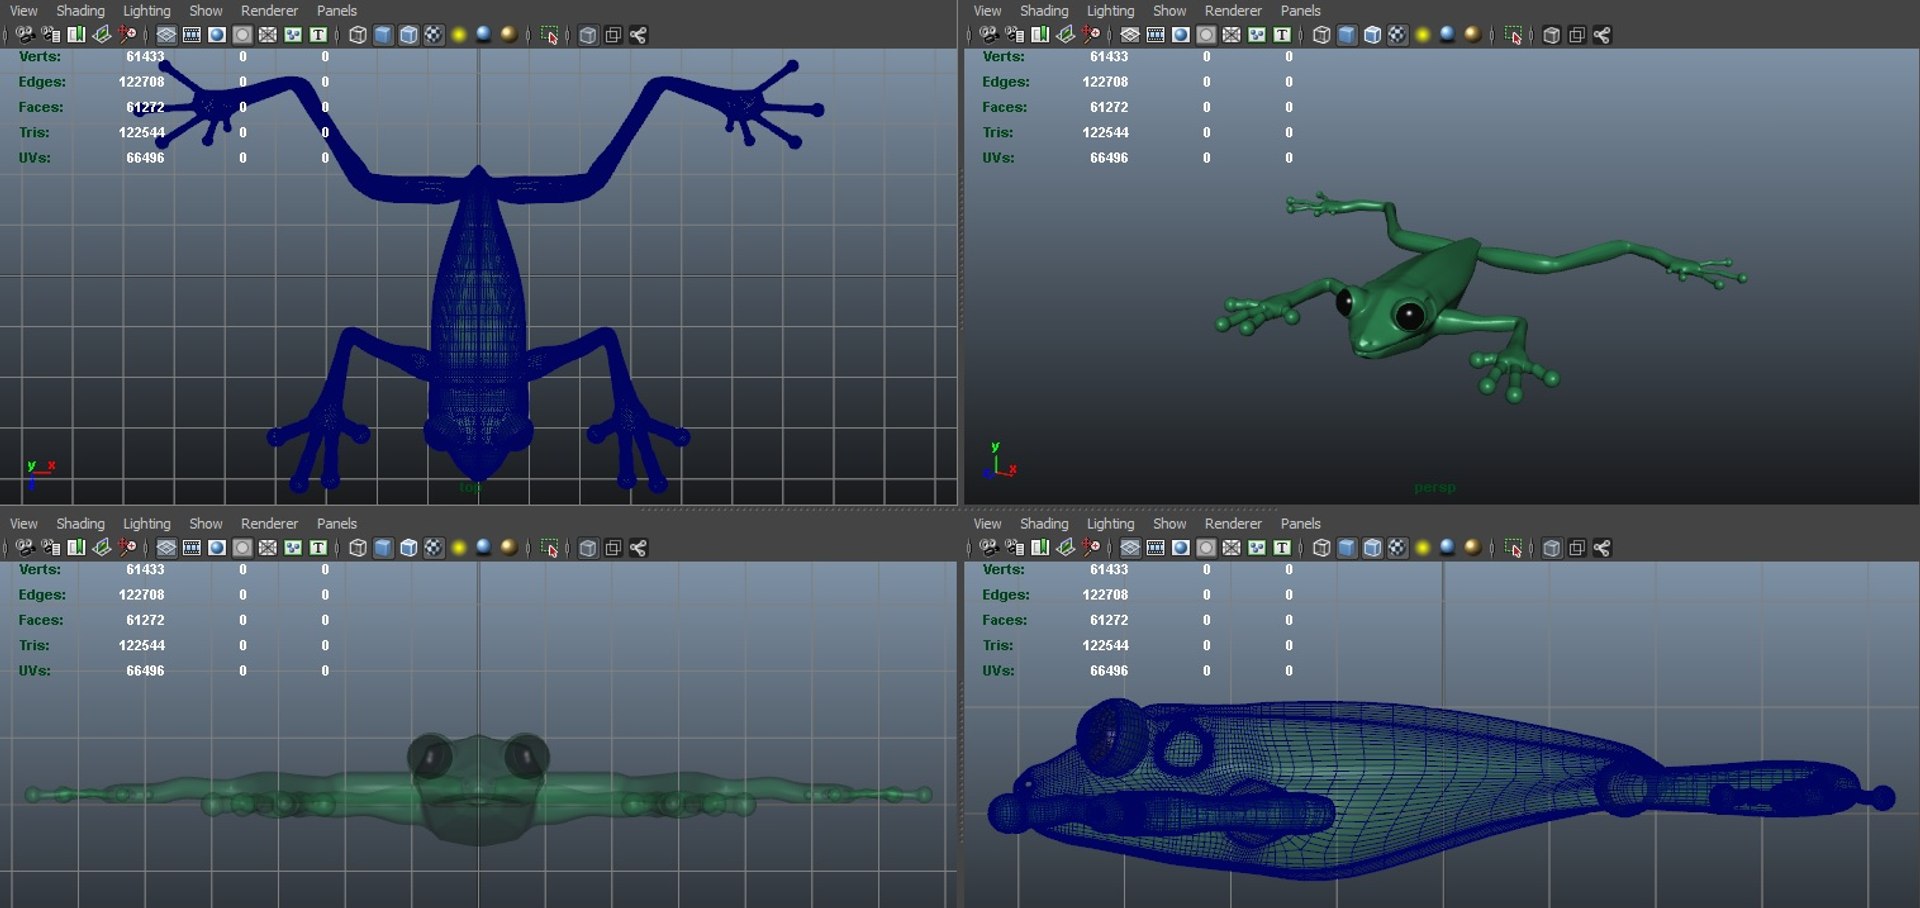Screen dimensions: 1920x908
Task: Click Image Plane icon in front view panel
Action: click(x=101, y=548)
